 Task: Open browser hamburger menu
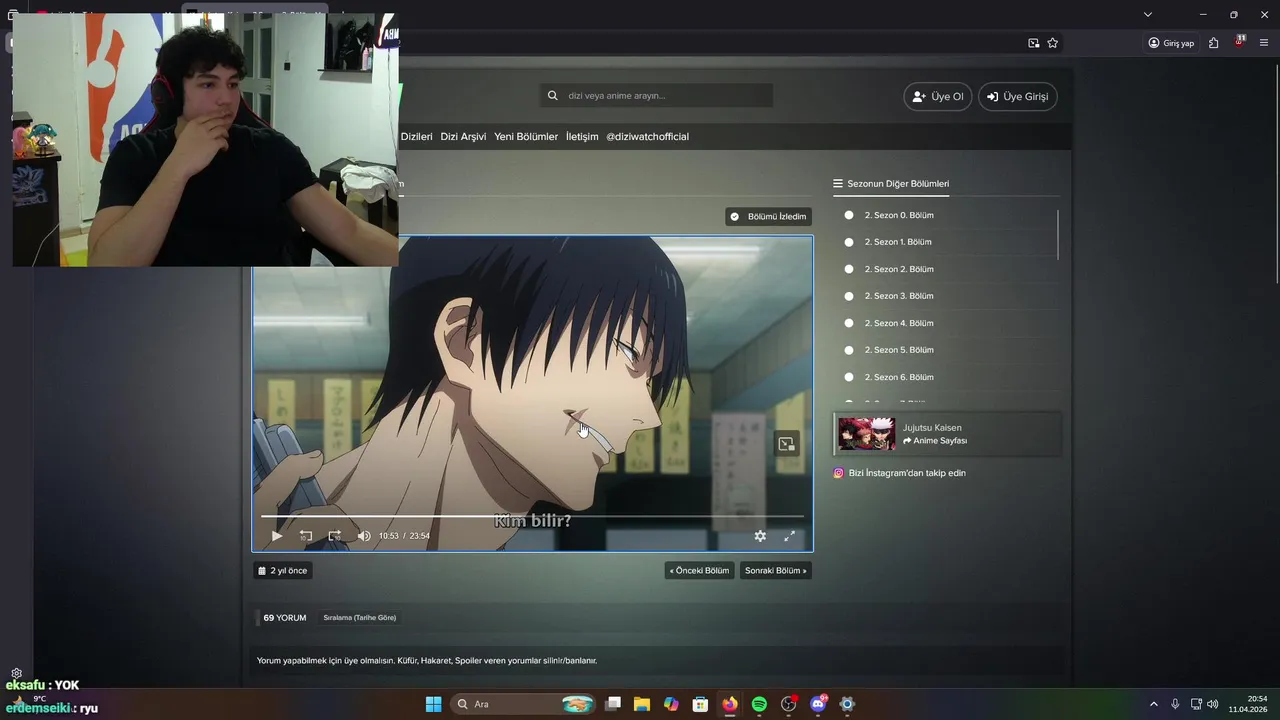coord(1264,43)
